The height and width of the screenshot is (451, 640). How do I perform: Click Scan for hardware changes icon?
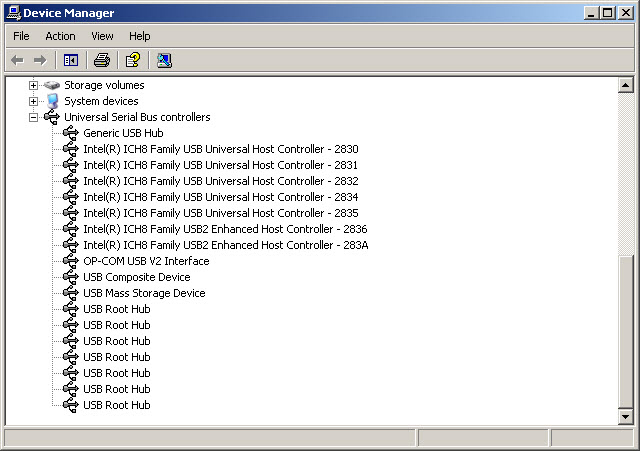coord(164,60)
